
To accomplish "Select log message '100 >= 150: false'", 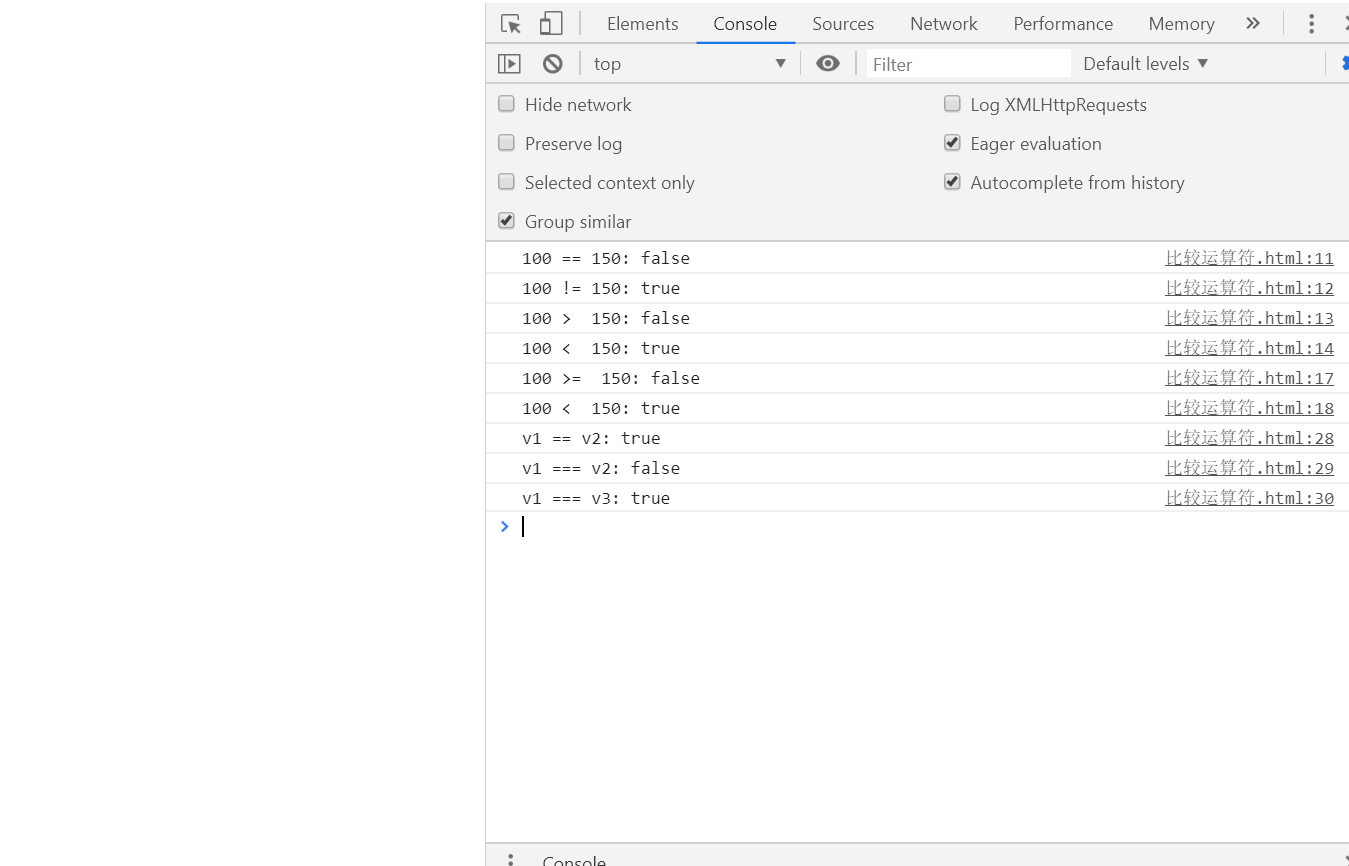I will point(611,378).
